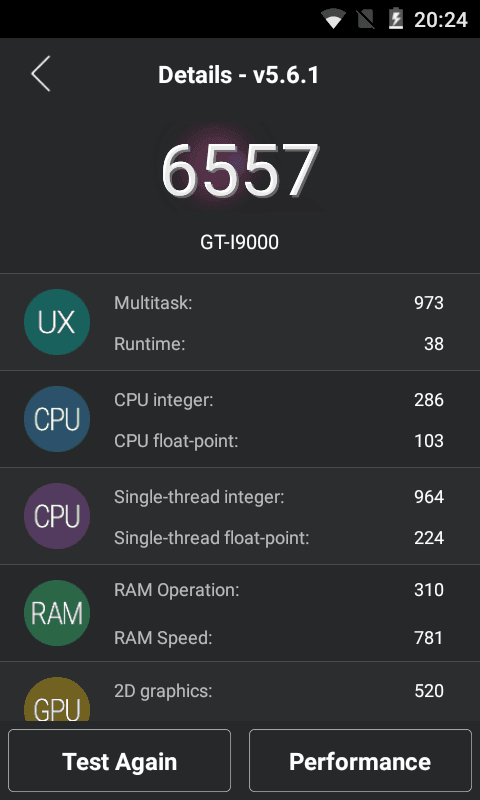
Task: Select the Single-thread integer row
Action: tap(279, 497)
